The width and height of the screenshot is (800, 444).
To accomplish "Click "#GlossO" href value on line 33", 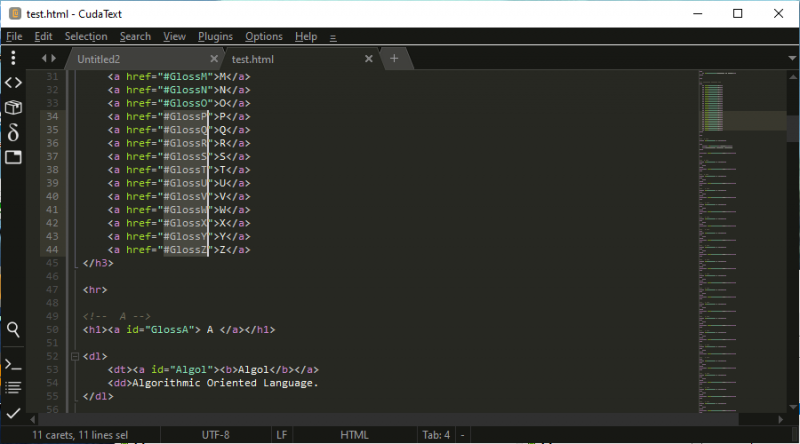I will [185, 103].
